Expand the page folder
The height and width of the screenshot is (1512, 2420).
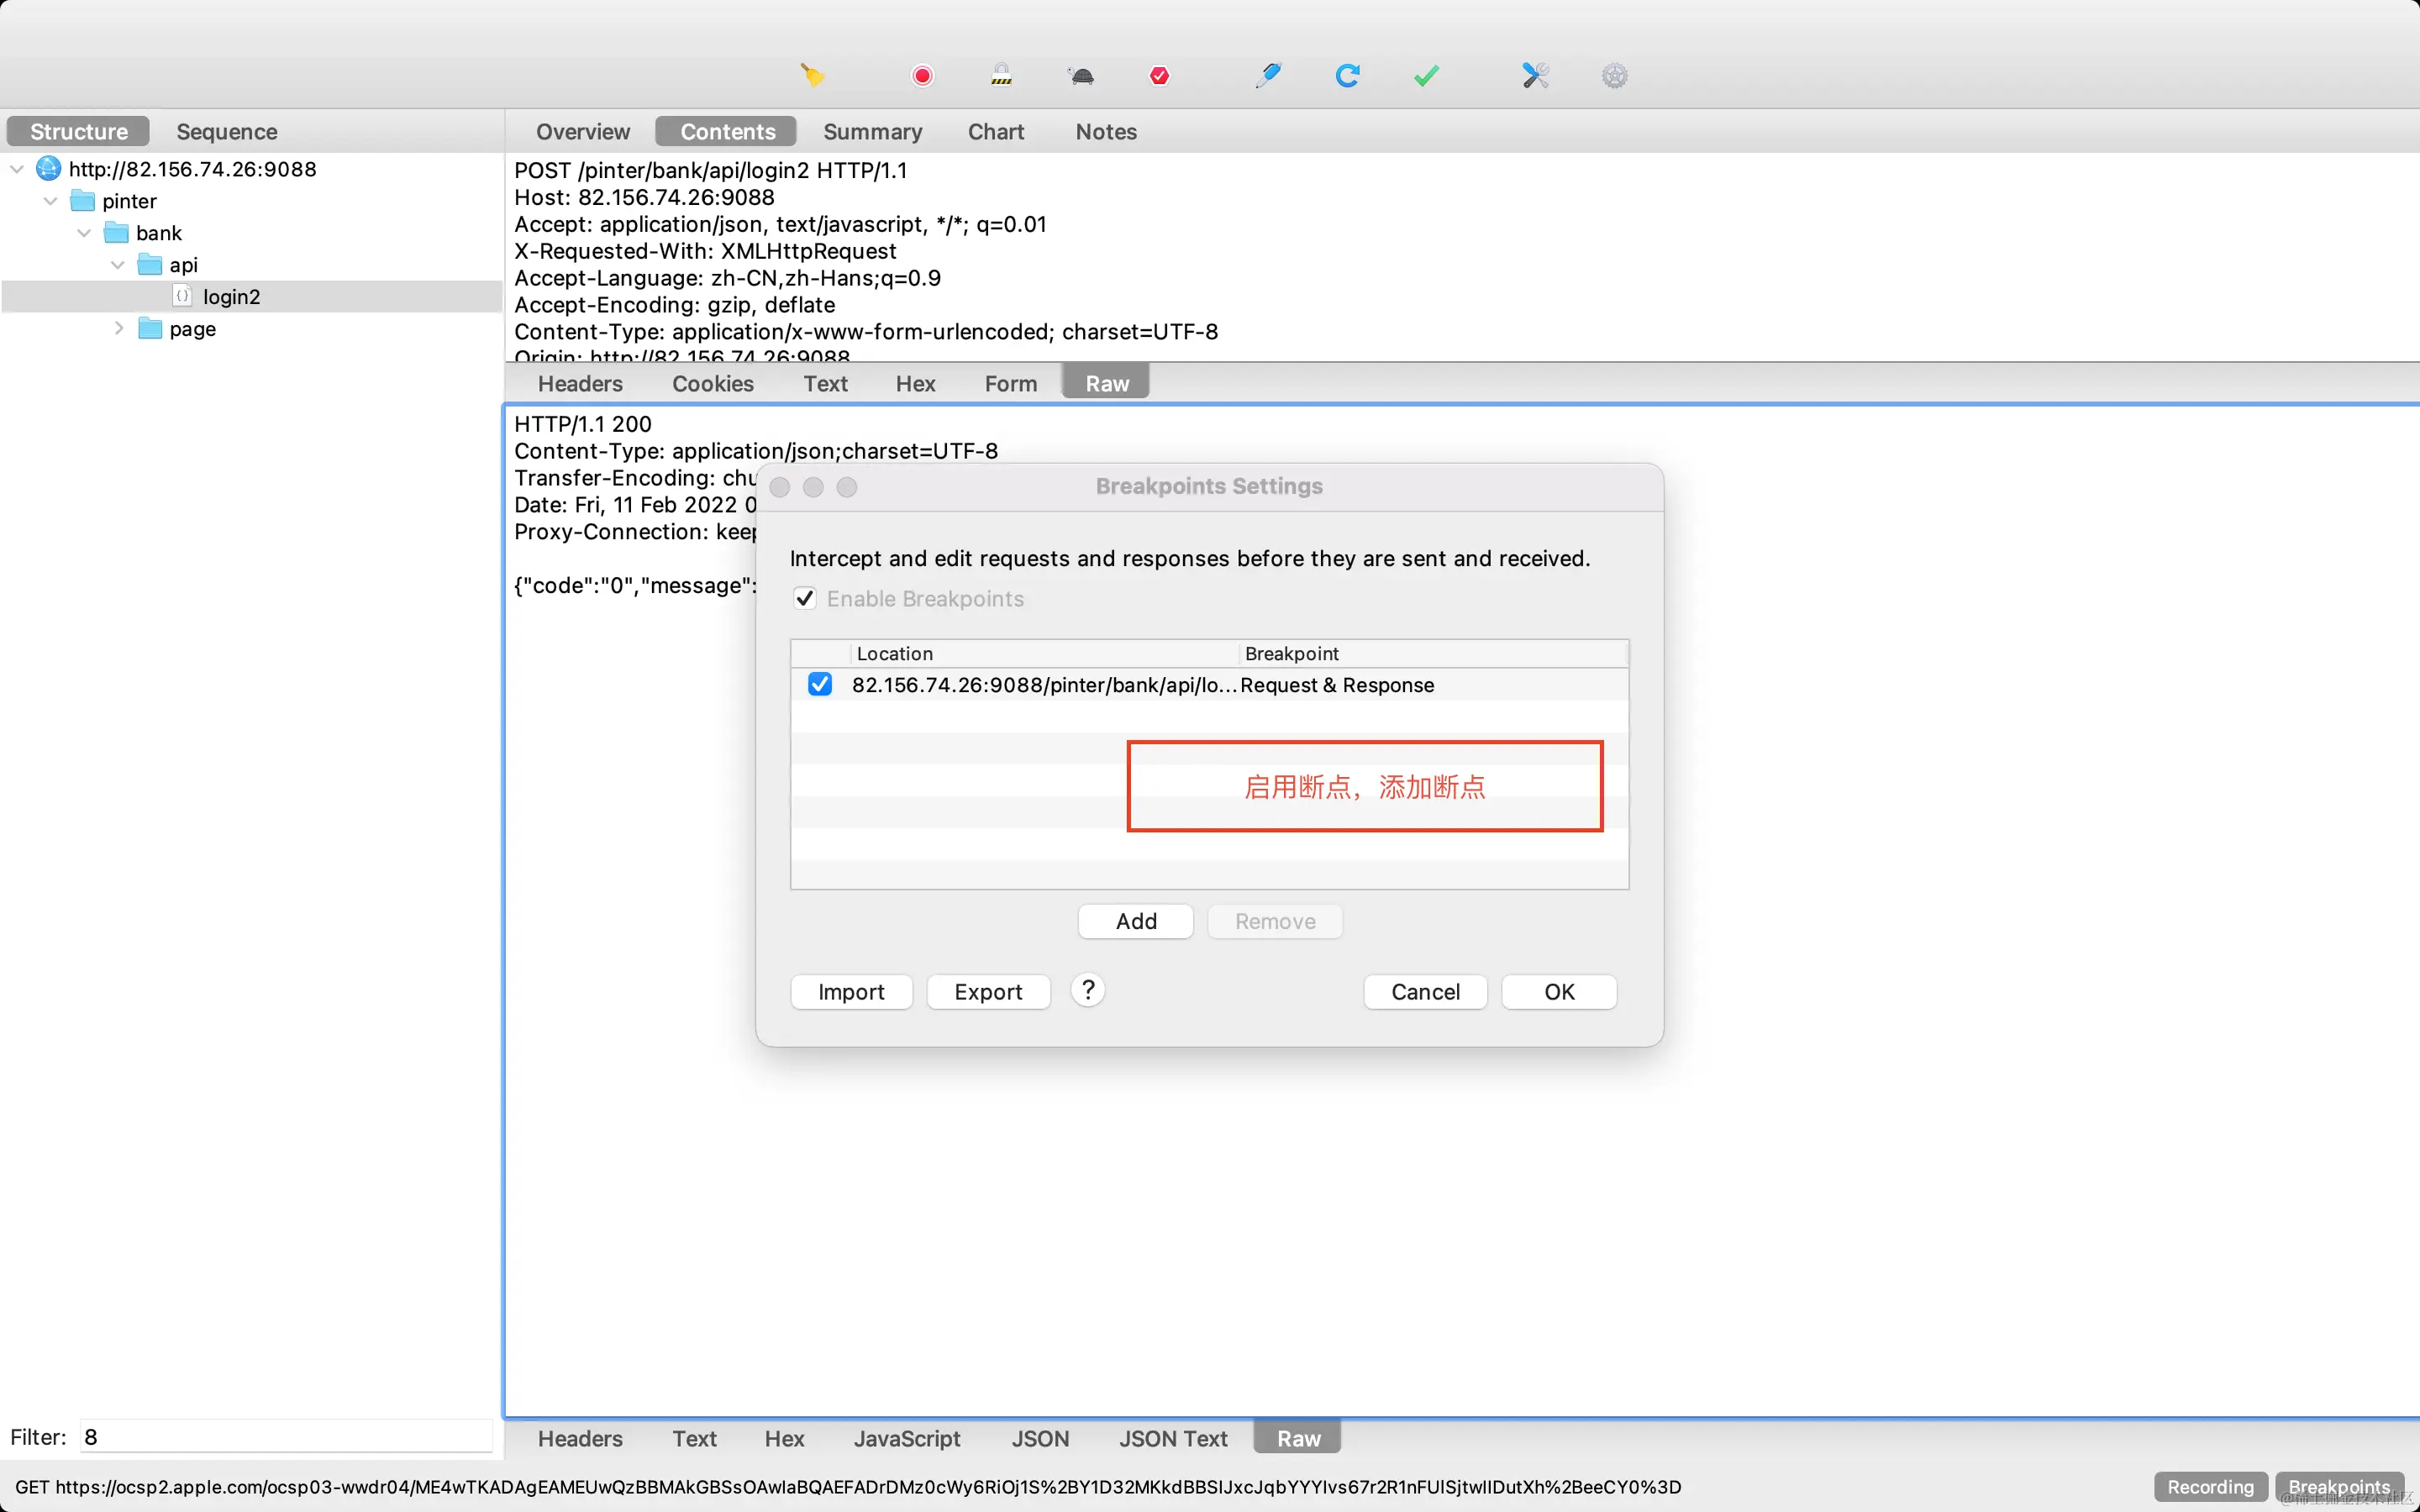(119, 328)
